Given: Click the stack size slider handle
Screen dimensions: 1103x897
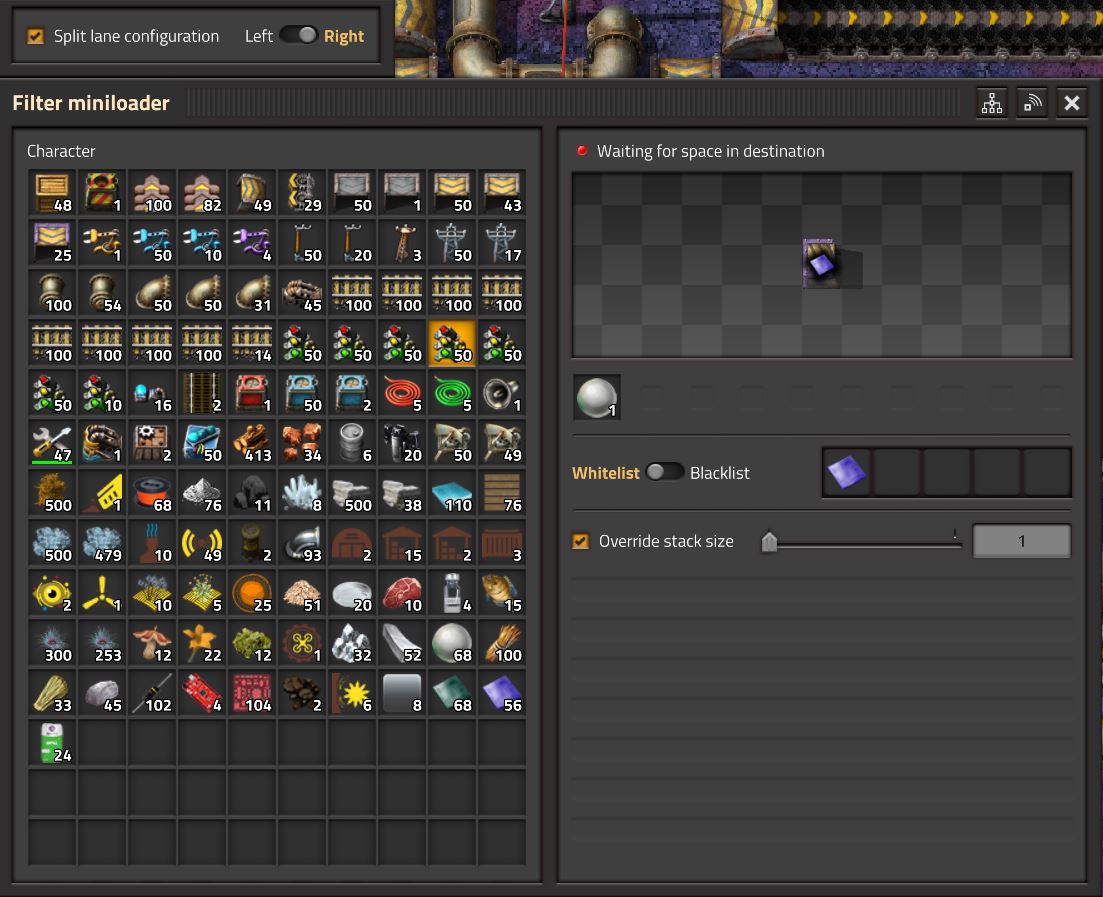Looking at the screenshot, I should click(x=769, y=541).
